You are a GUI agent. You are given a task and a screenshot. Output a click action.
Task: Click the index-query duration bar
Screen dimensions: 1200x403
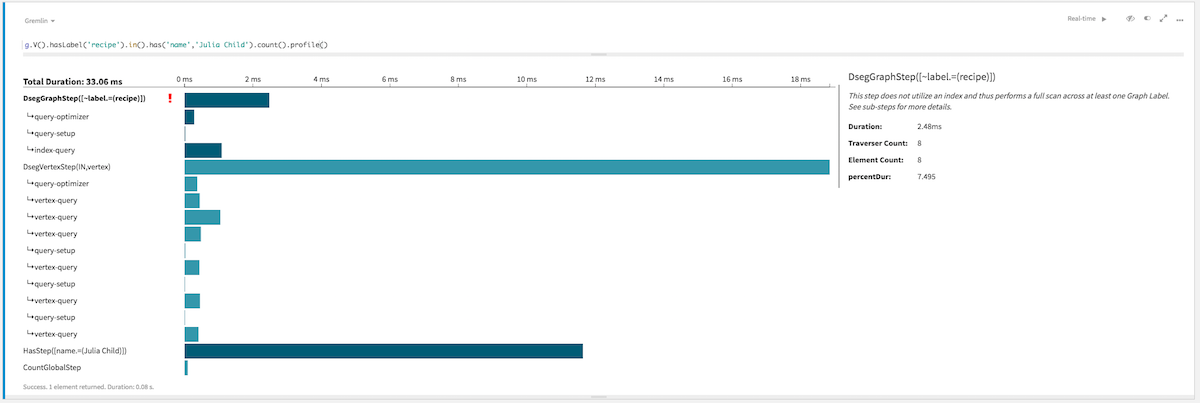[203, 150]
